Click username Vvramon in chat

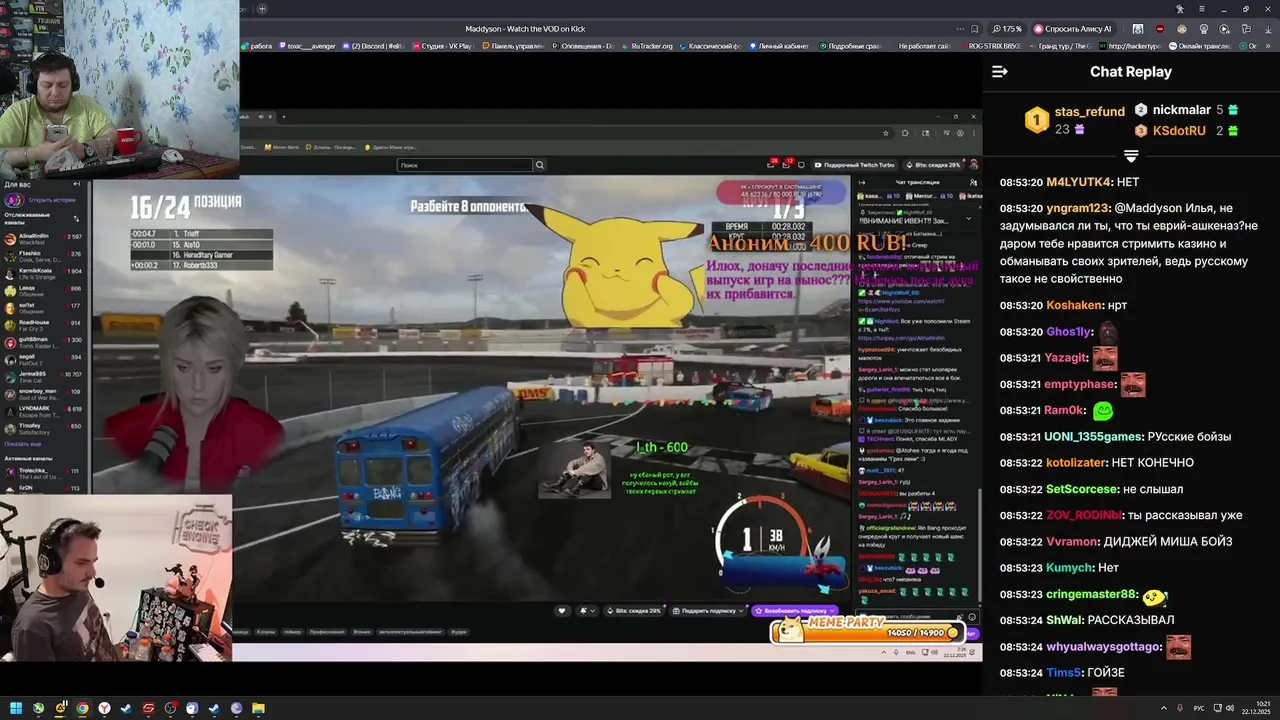pyautogui.click(x=1072, y=541)
